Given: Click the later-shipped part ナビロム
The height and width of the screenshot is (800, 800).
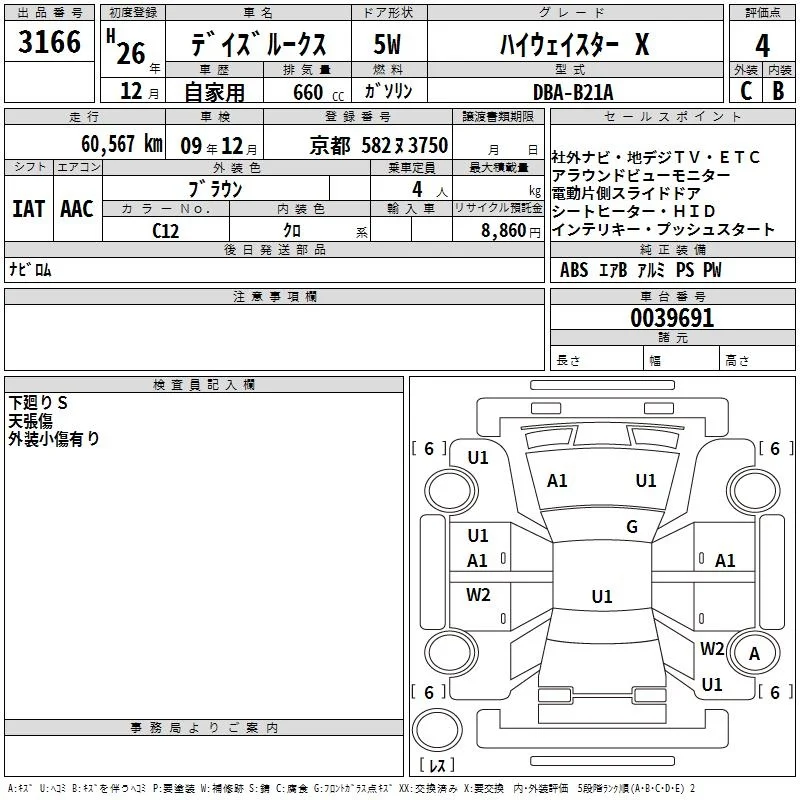Looking at the screenshot, I should [30, 269].
